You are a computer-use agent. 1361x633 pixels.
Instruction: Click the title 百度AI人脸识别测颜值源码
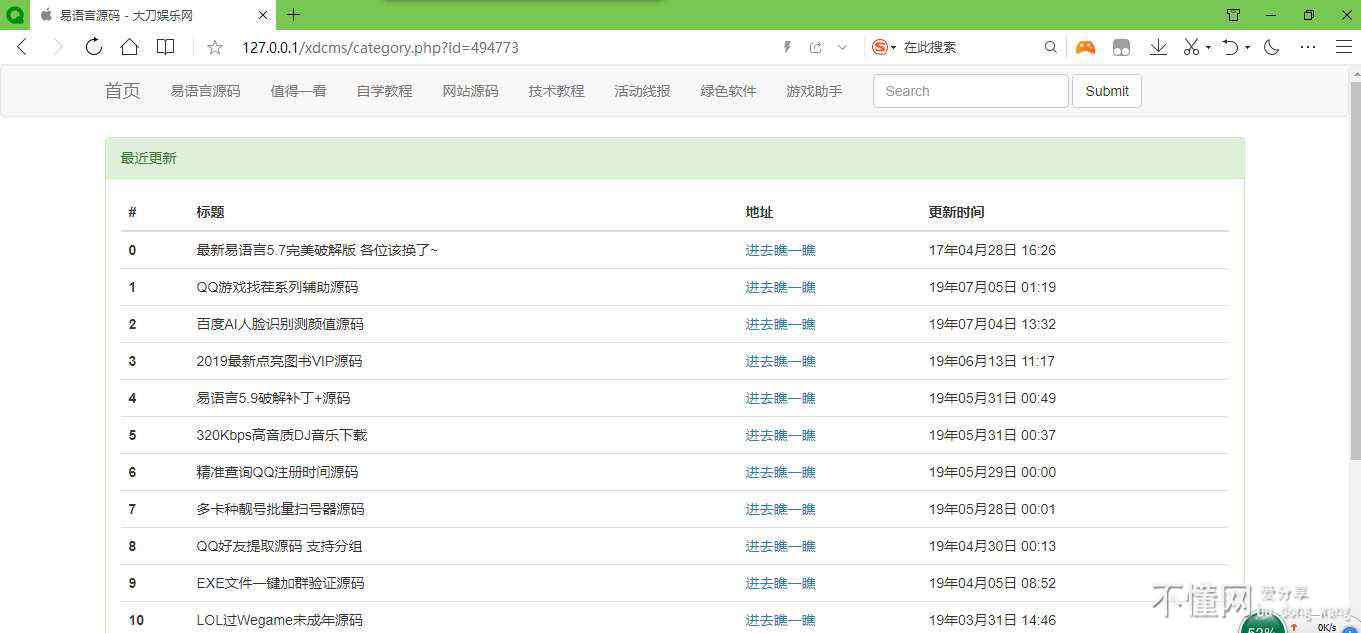click(x=280, y=324)
